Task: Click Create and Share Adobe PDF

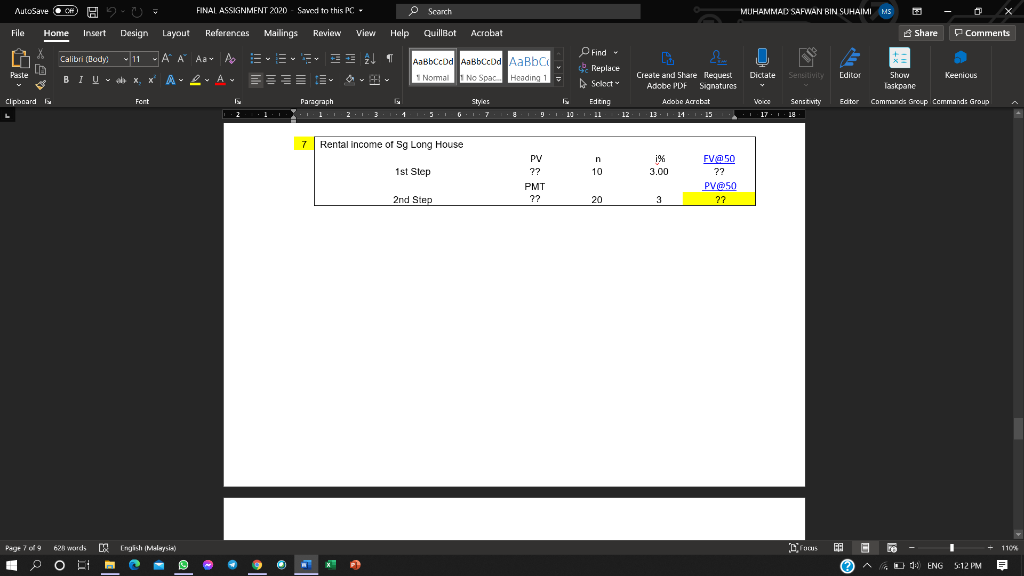Action: coord(667,70)
